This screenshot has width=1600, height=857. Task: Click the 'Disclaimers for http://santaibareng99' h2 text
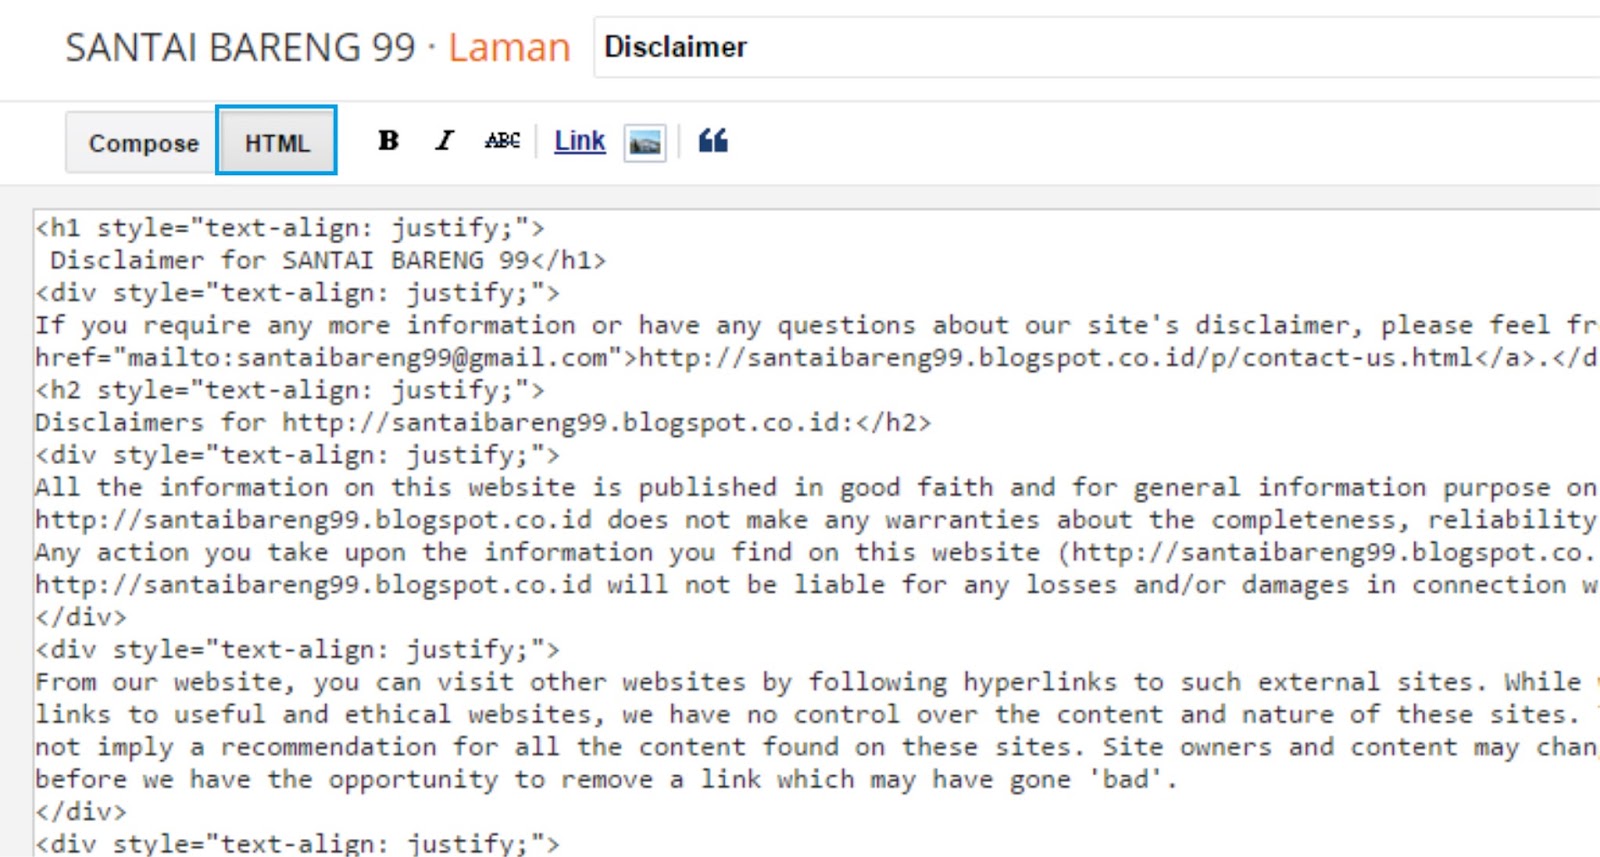(x=480, y=422)
